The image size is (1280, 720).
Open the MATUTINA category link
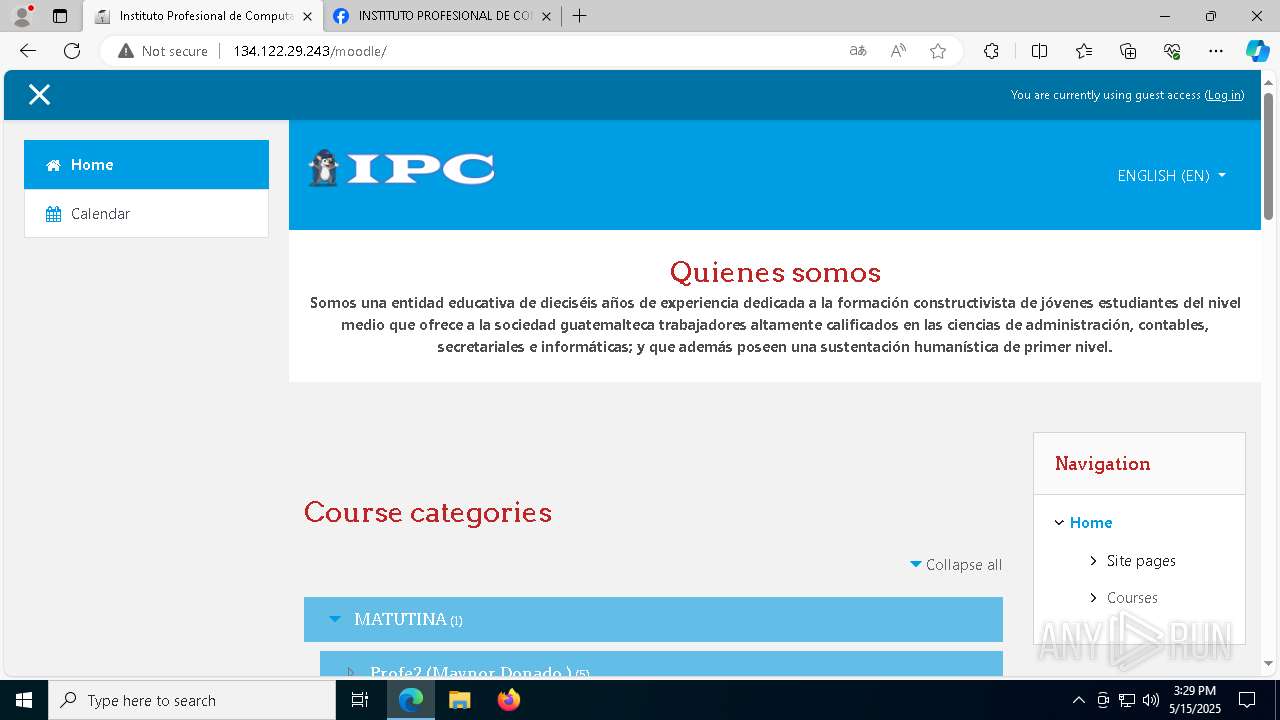click(401, 619)
